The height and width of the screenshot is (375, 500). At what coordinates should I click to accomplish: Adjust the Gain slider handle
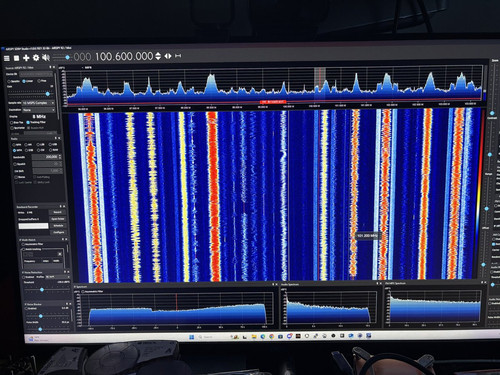pos(48,94)
